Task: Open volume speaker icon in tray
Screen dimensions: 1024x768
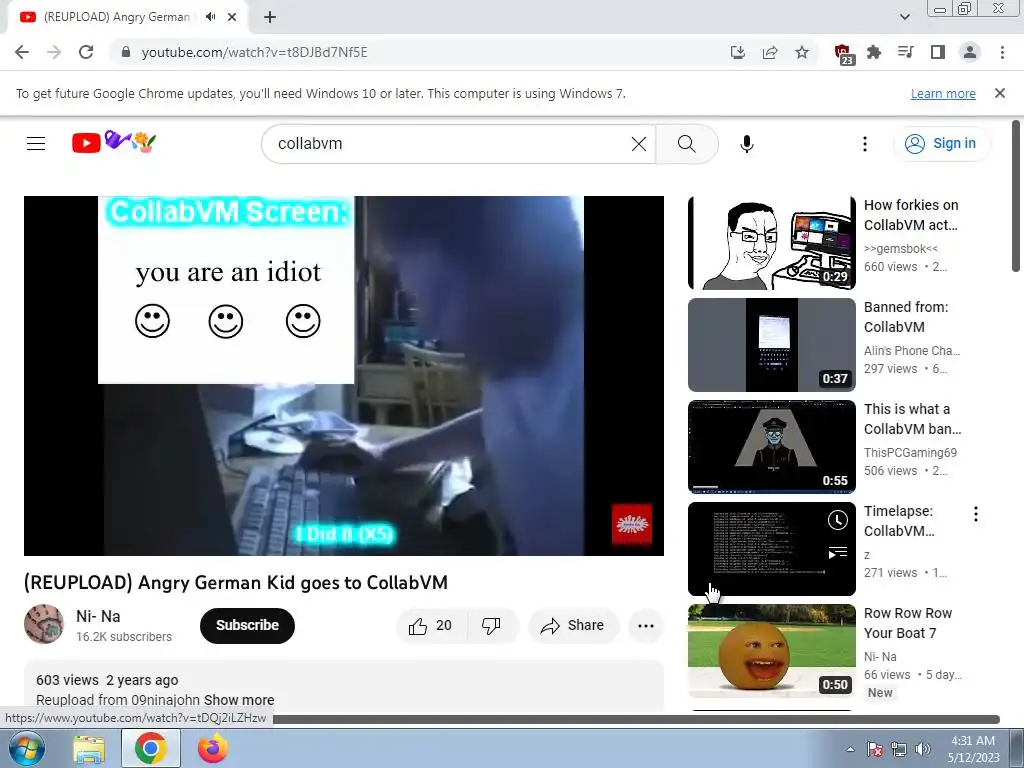Action: click(922, 749)
